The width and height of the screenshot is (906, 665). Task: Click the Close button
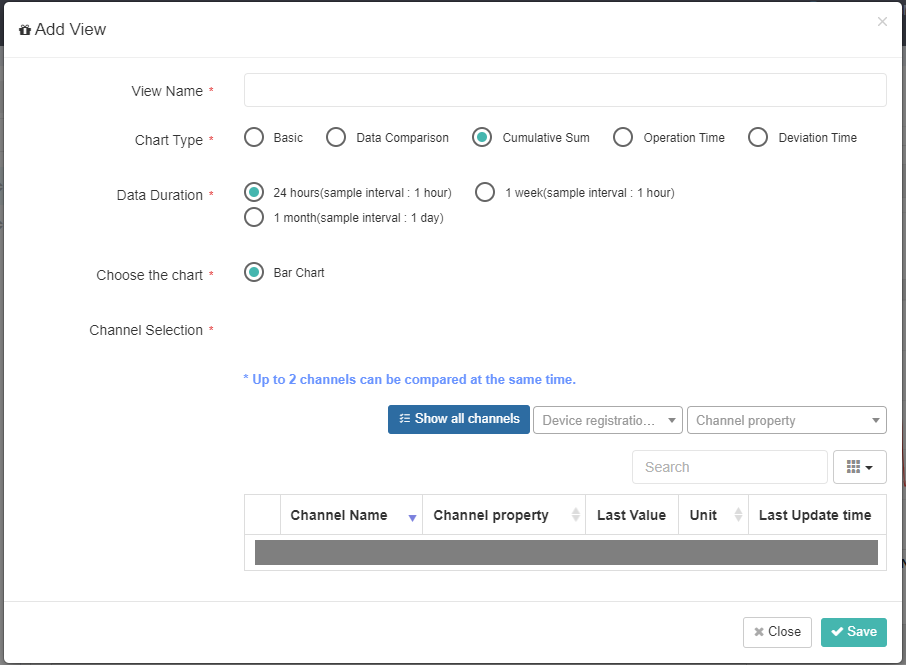click(x=777, y=632)
